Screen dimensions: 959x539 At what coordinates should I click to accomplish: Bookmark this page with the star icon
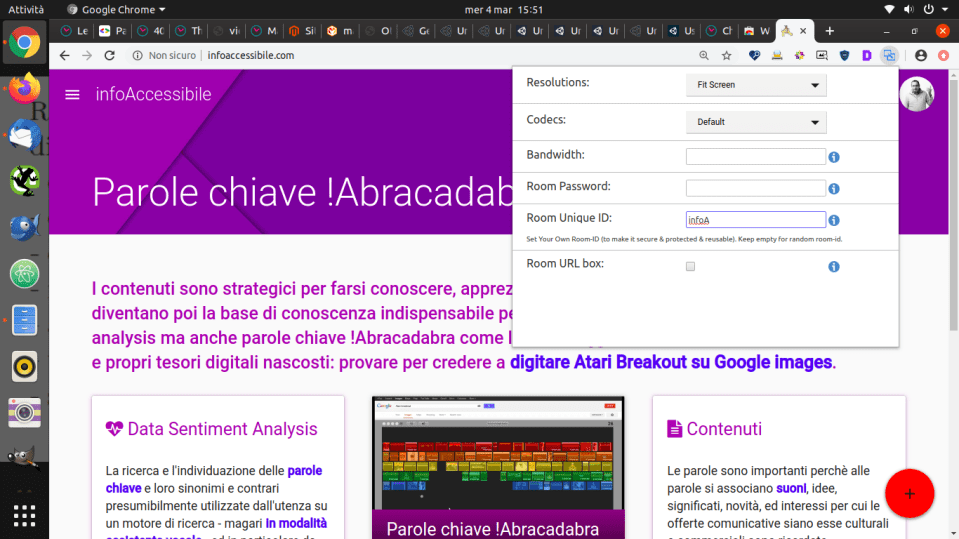[x=727, y=56]
